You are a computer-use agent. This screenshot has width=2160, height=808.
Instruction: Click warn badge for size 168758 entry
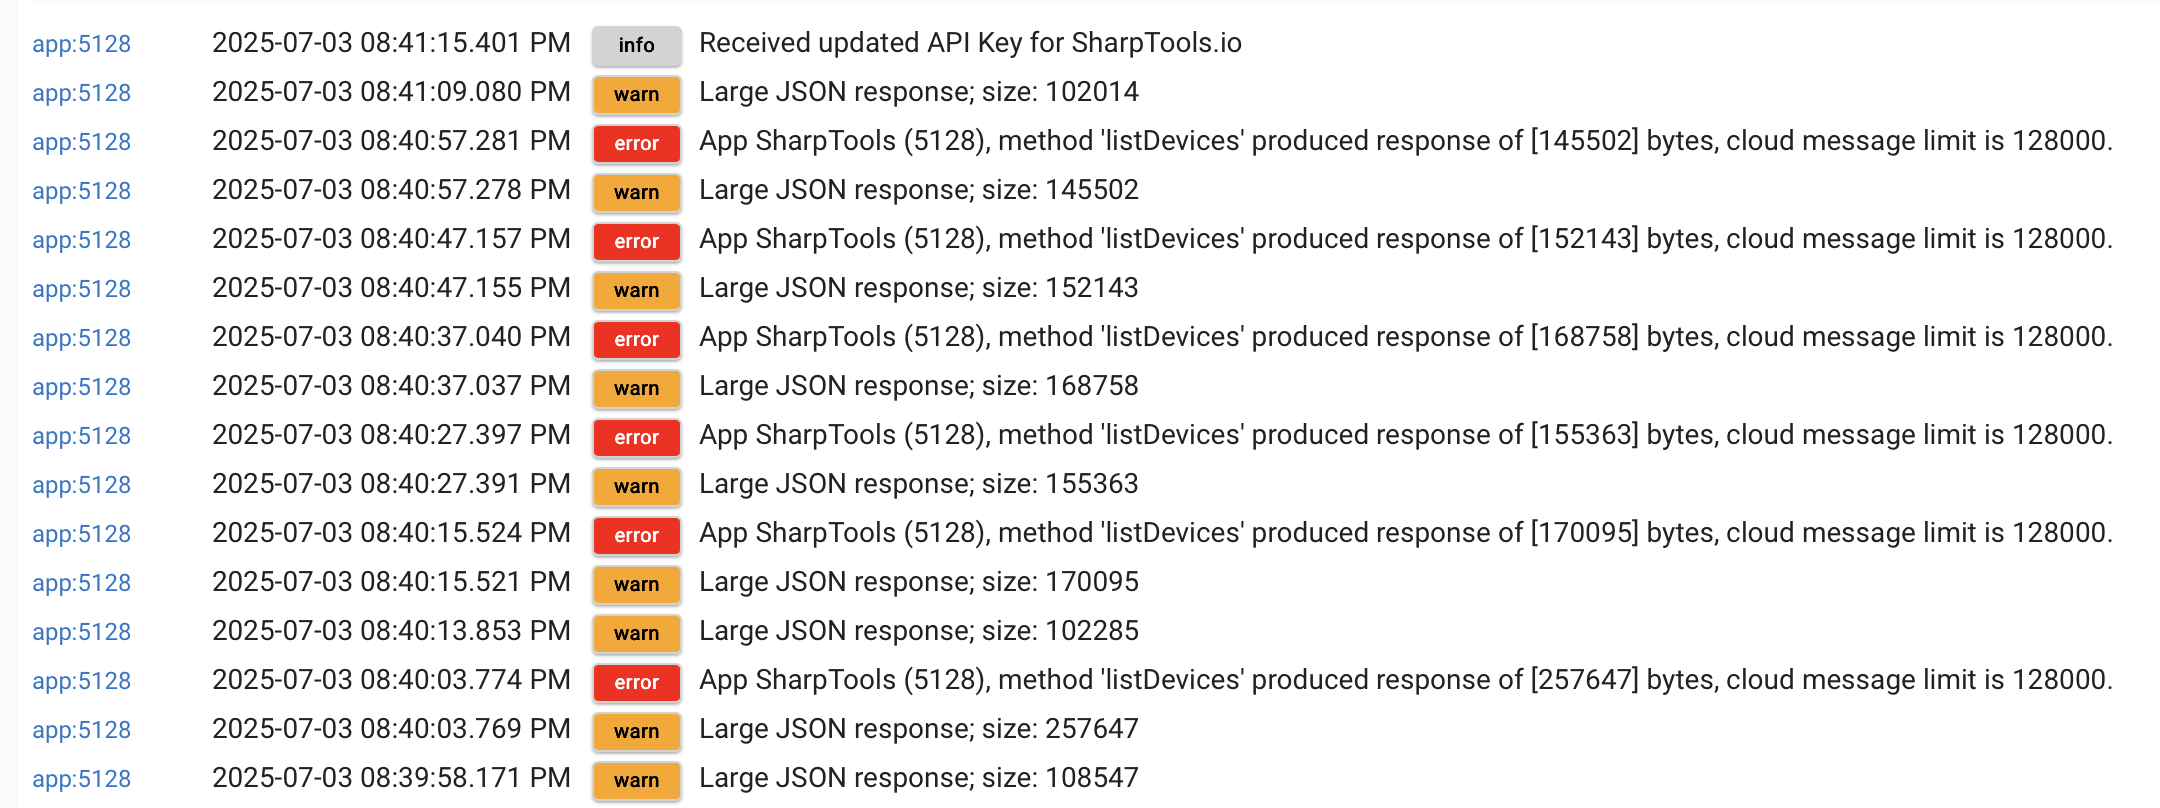coord(636,388)
